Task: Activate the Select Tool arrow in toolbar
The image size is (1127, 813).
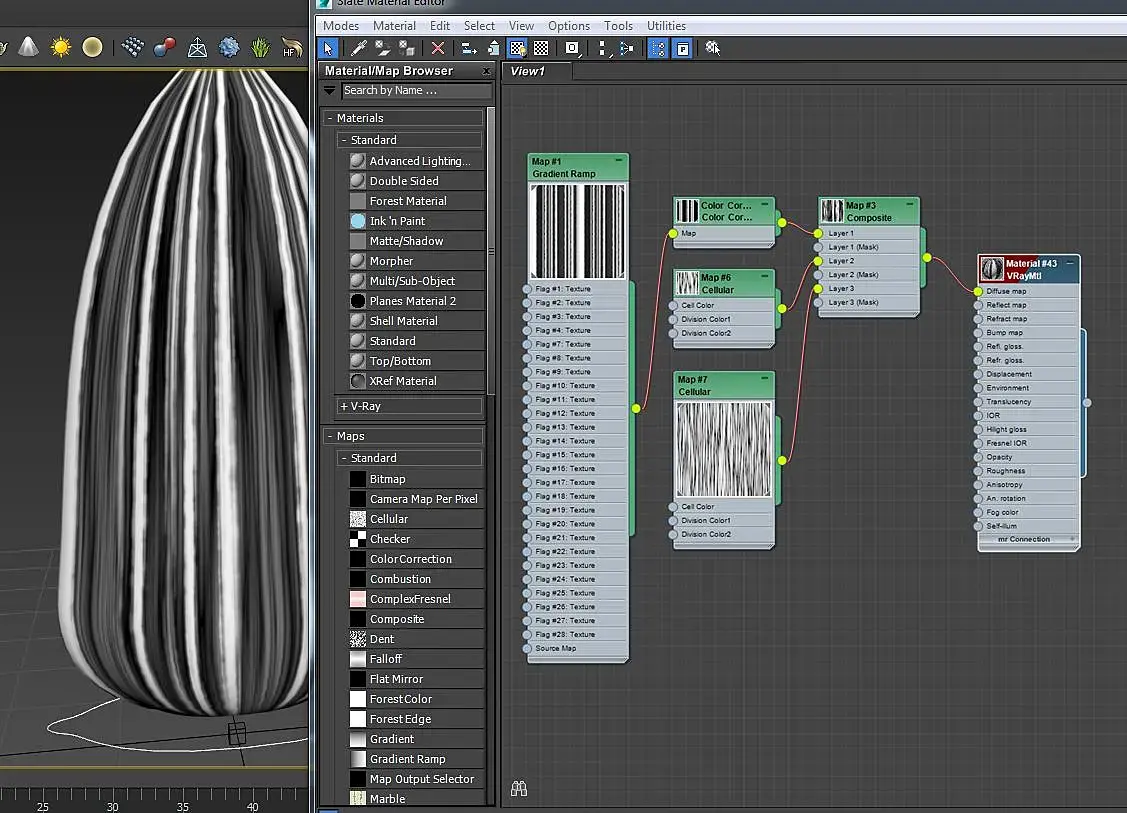Action: pos(328,48)
